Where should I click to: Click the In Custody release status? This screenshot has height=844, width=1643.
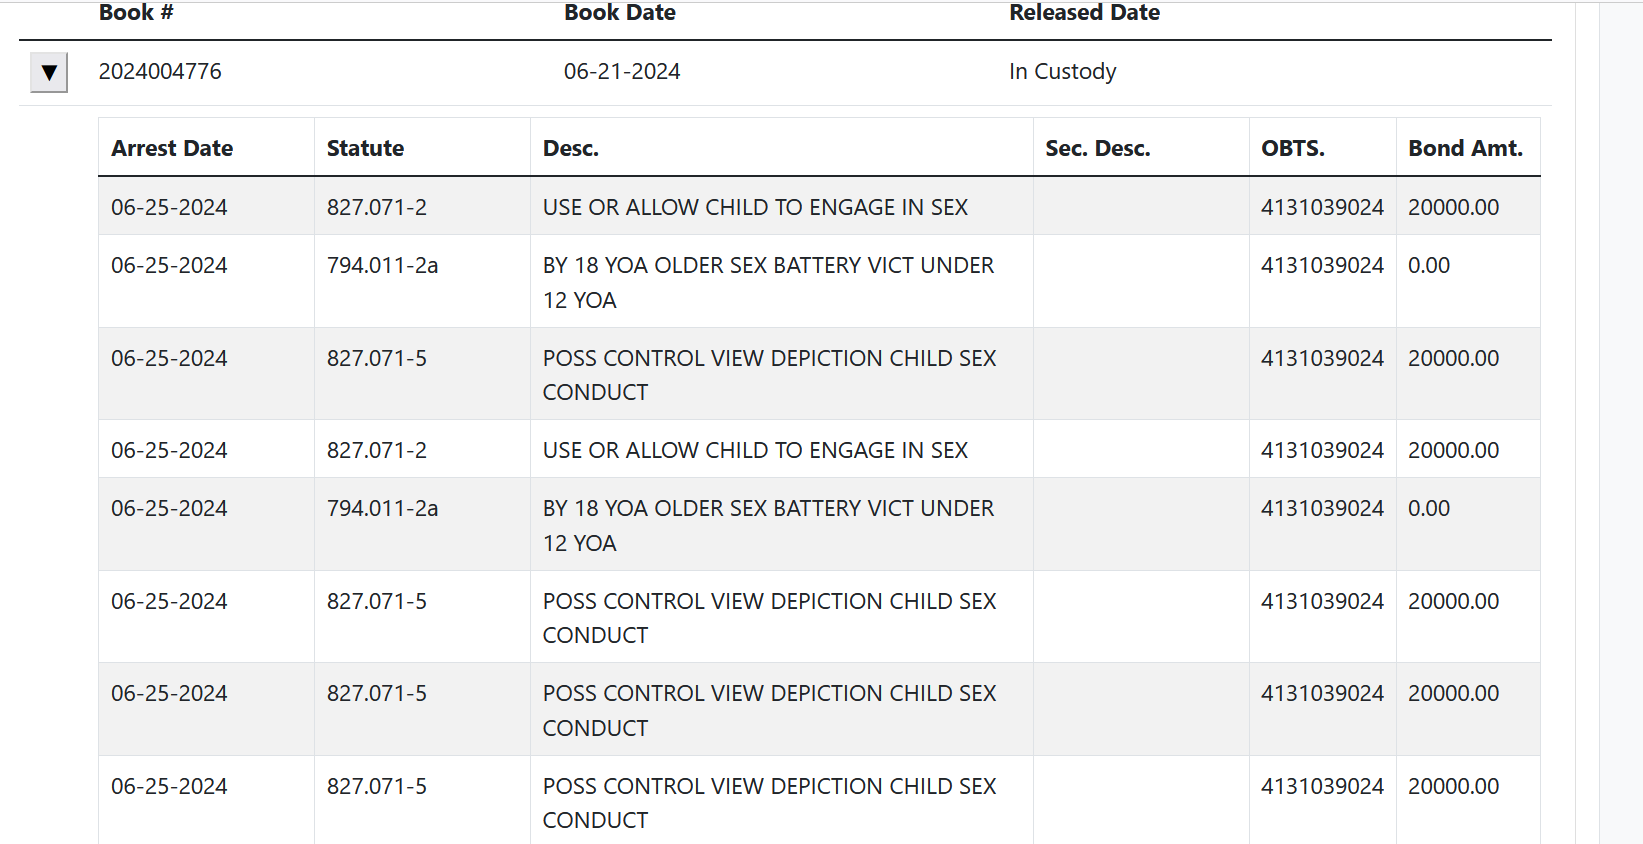point(1062,71)
